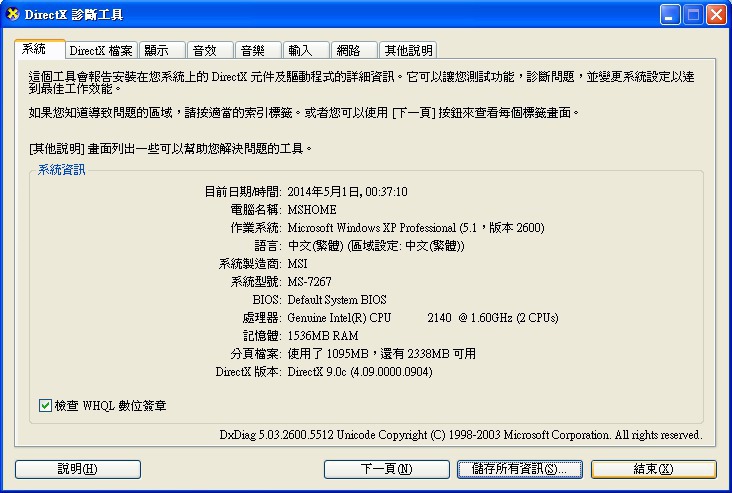Click the Default System BIOS text
This screenshot has width=732, height=493.
coord(337,300)
